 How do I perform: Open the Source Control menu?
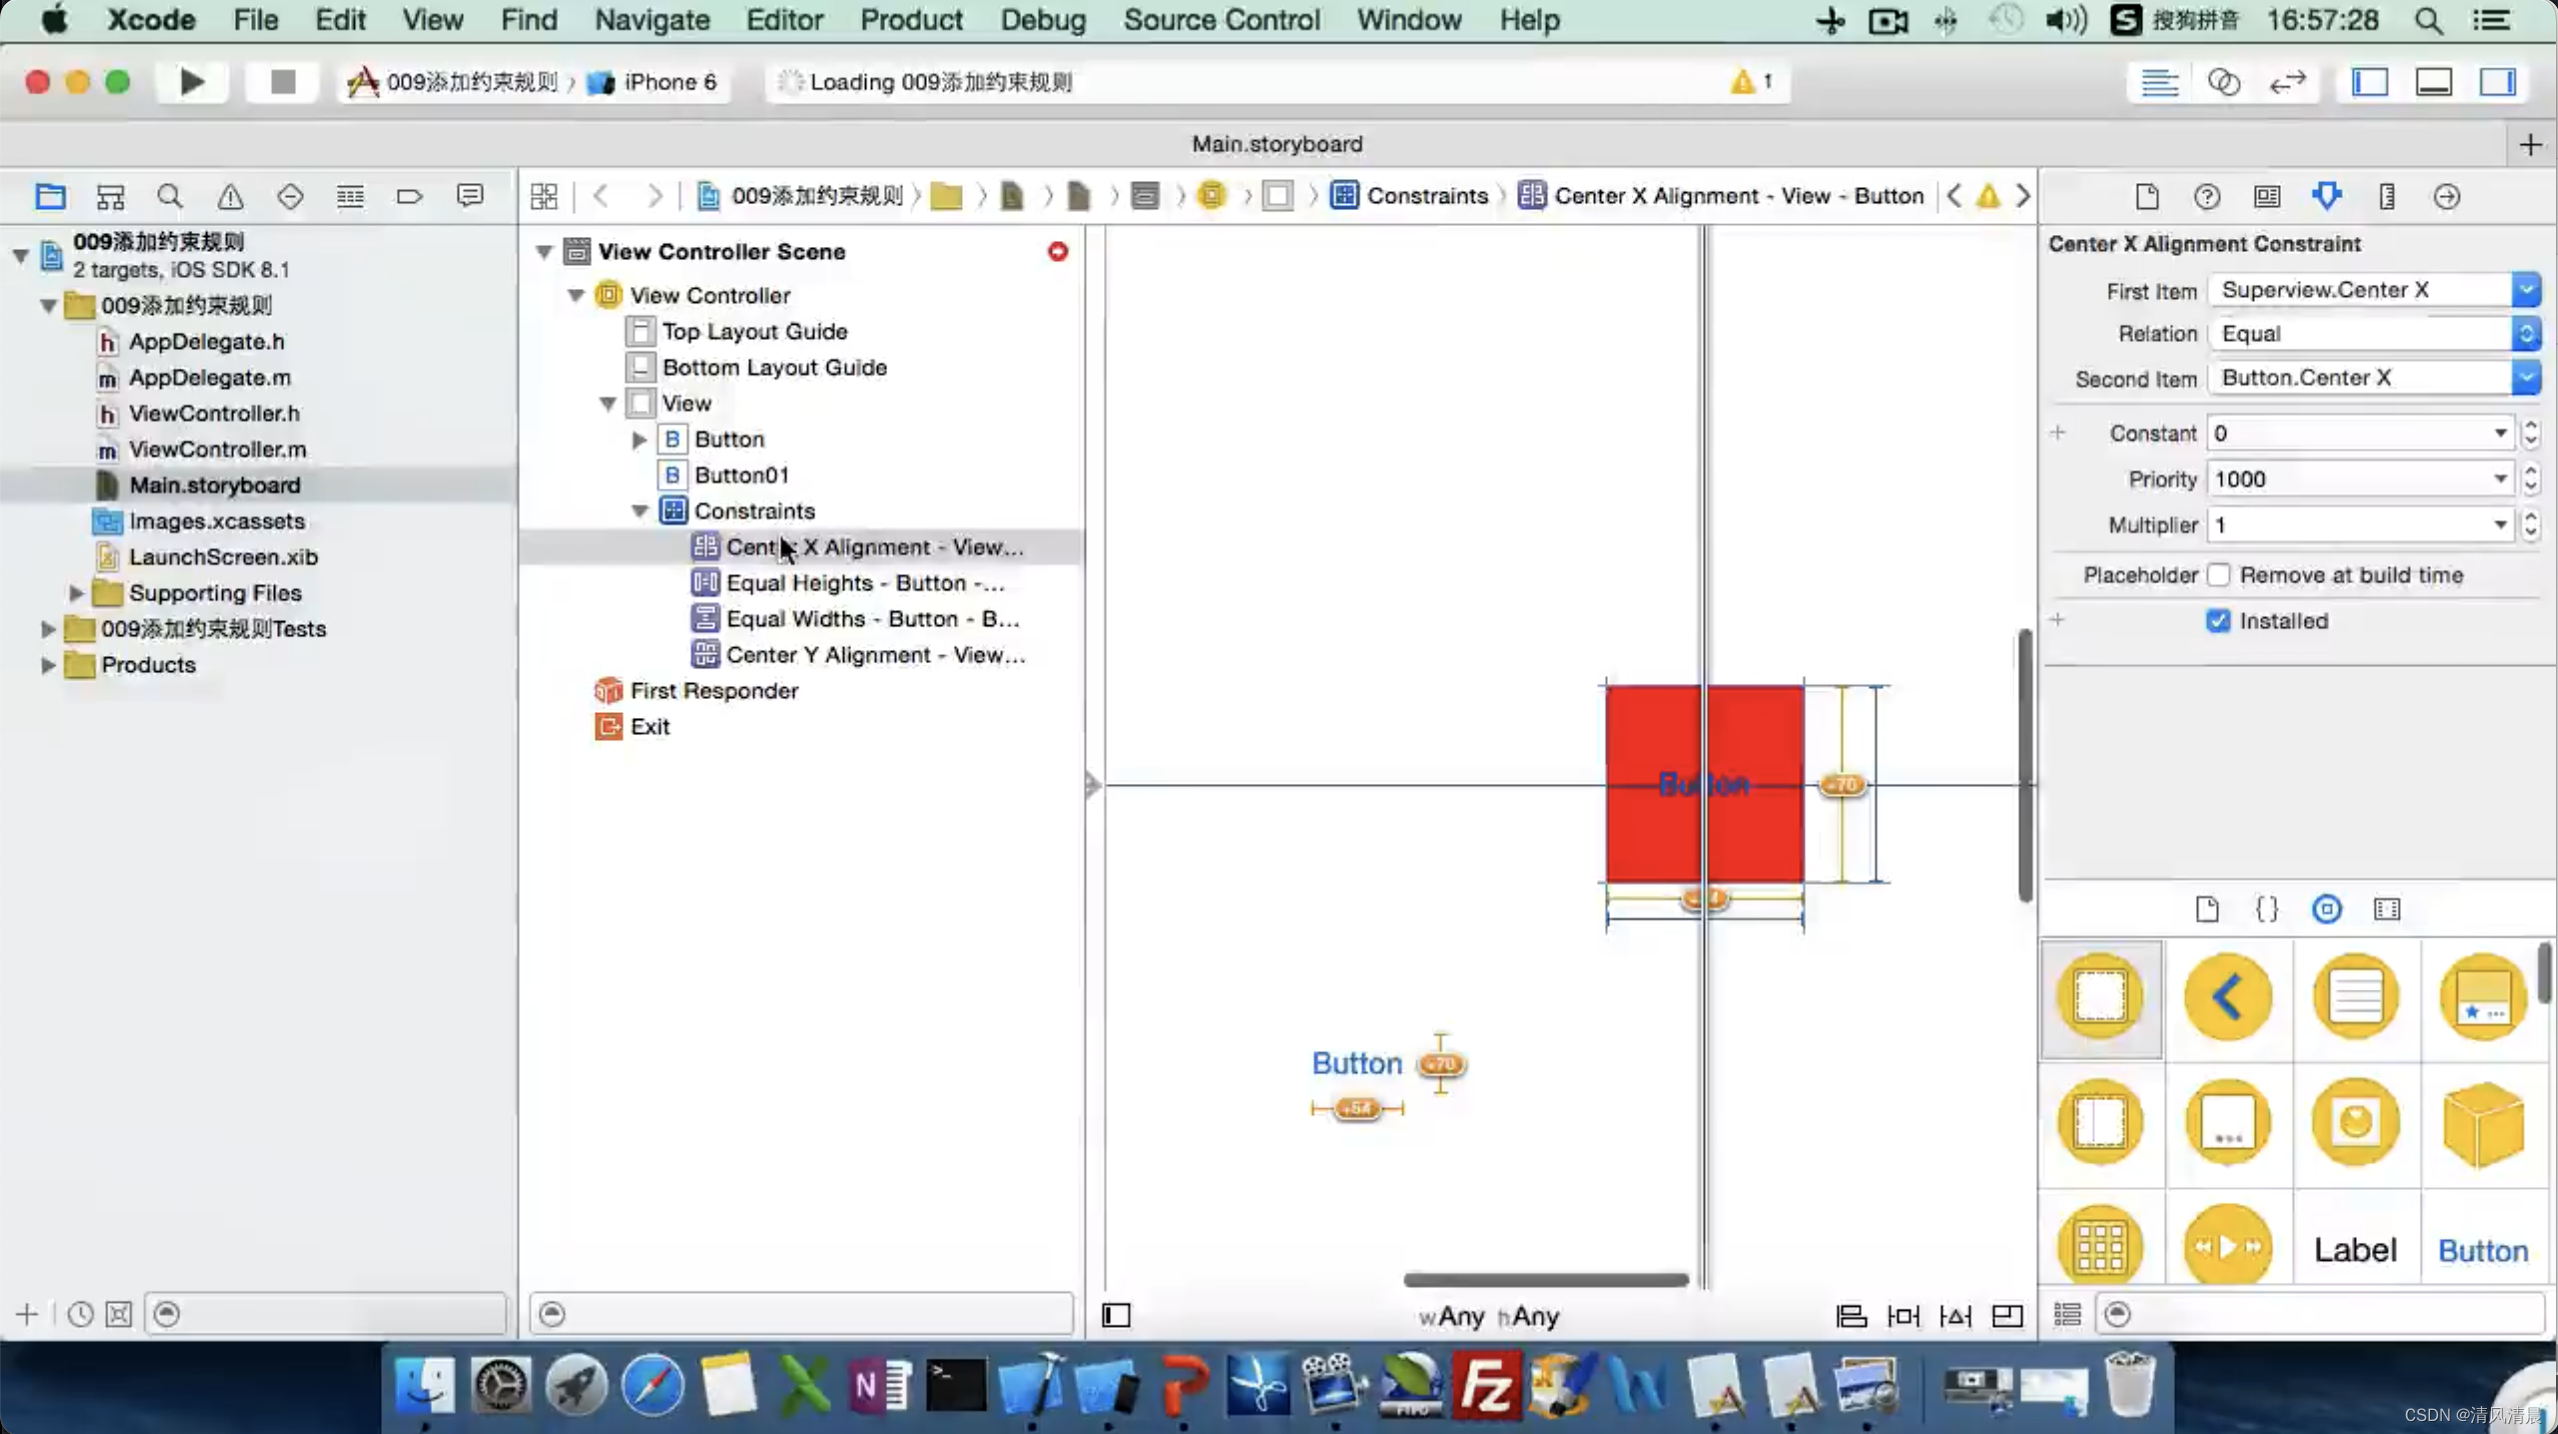[x=1221, y=20]
